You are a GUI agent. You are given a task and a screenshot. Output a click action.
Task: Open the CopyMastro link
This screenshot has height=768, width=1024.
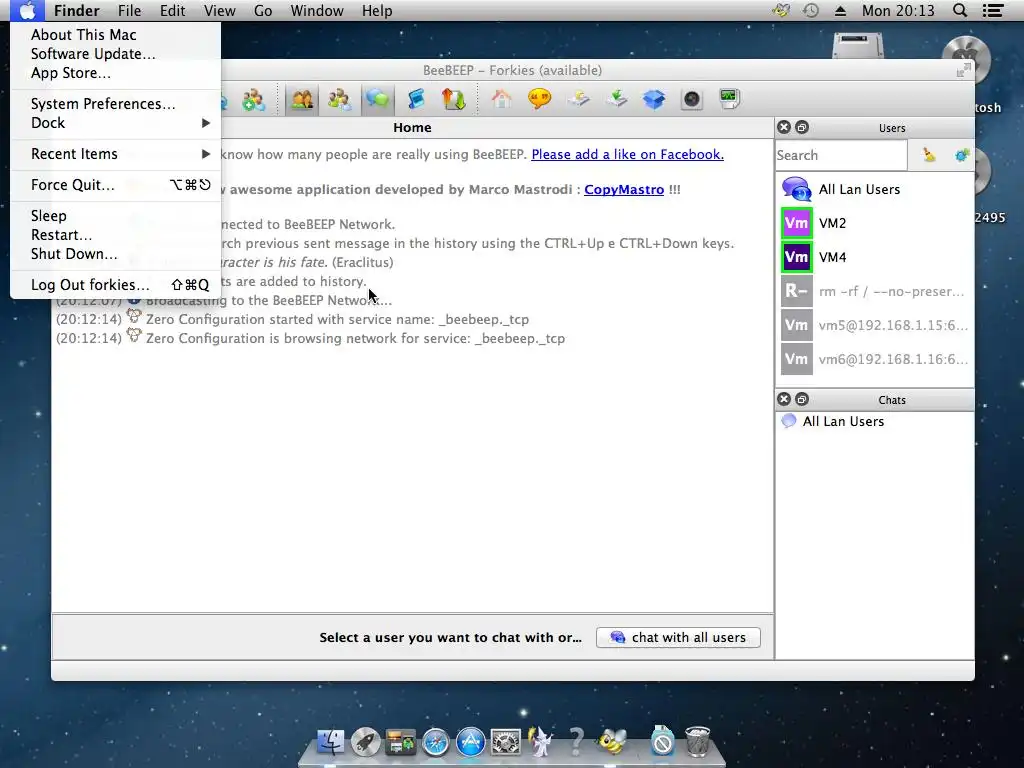pos(624,189)
